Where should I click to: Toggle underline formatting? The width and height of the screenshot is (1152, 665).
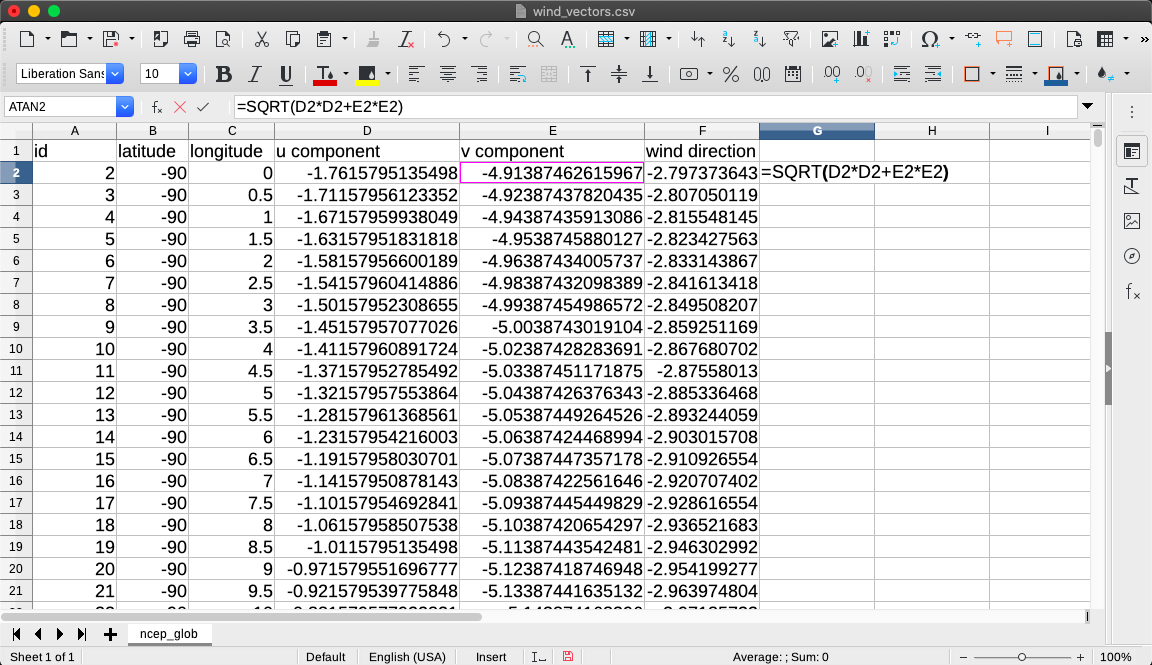click(x=286, y=74)
